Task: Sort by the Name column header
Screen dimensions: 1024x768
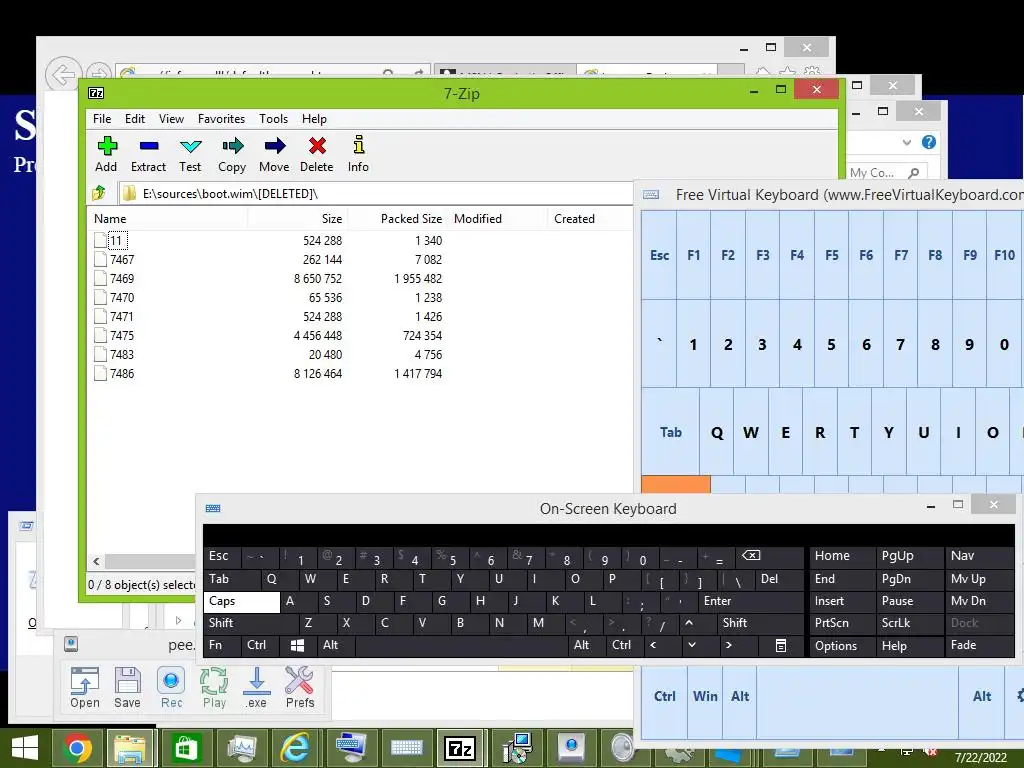Action: 167,219
